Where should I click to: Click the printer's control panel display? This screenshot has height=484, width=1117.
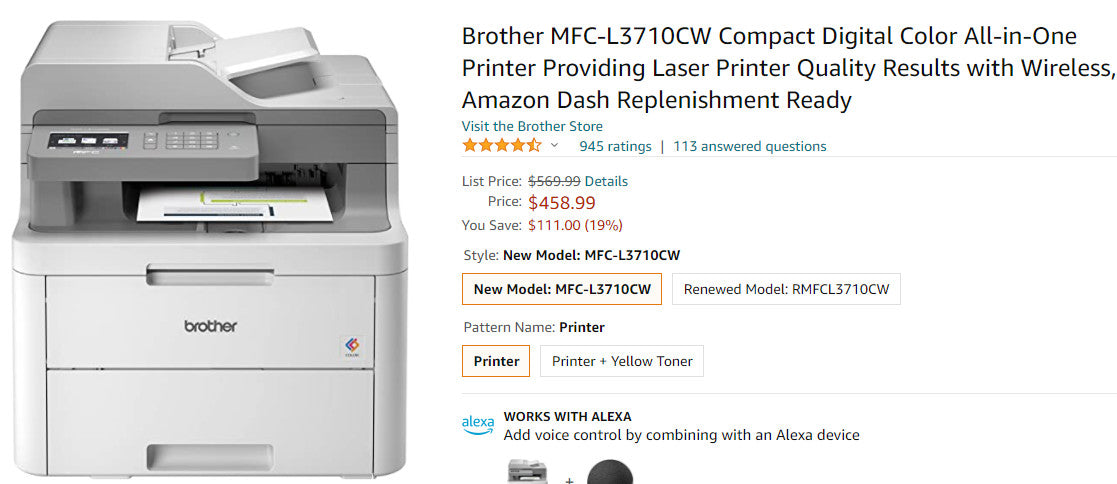(x=88, y=141)
